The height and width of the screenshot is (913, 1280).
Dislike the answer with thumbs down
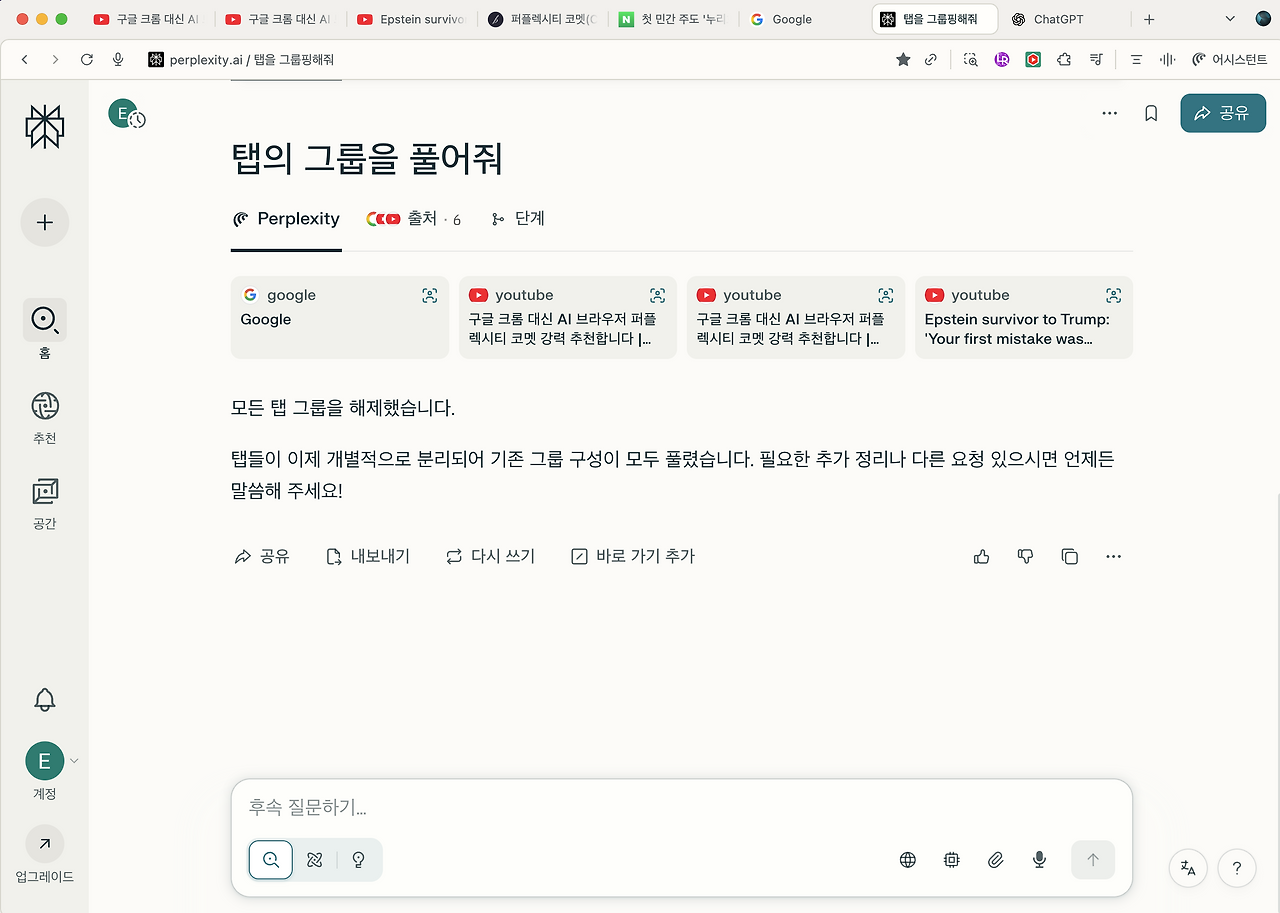(1025, 556)
